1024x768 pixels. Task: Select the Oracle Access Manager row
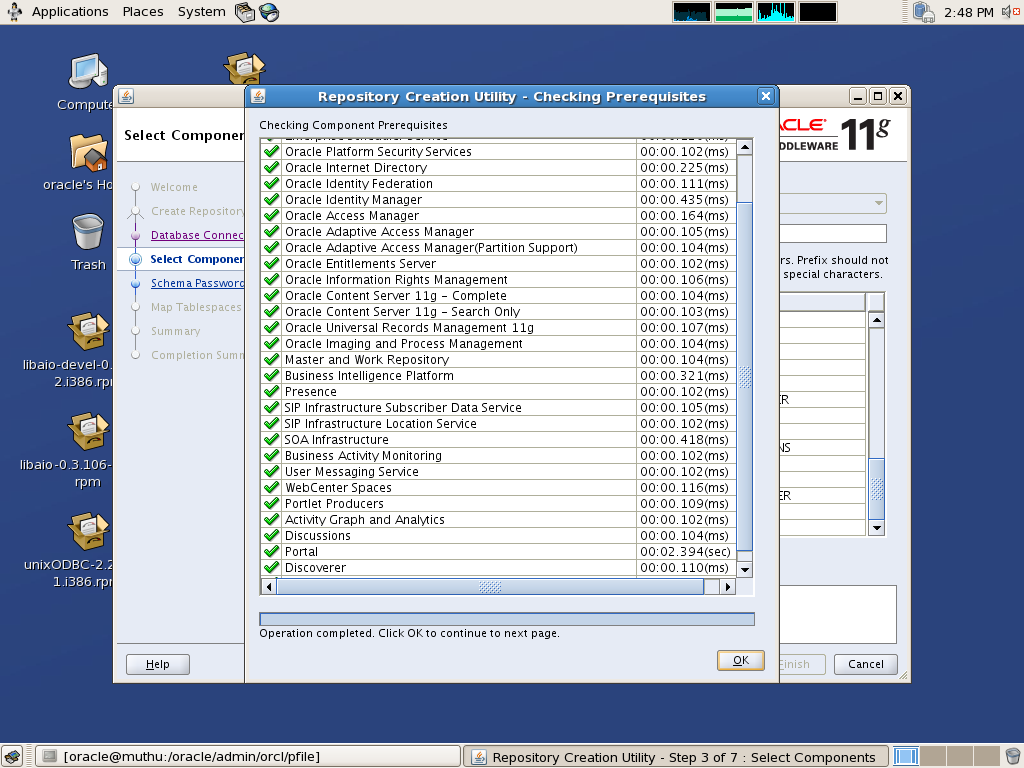[498, 216]
